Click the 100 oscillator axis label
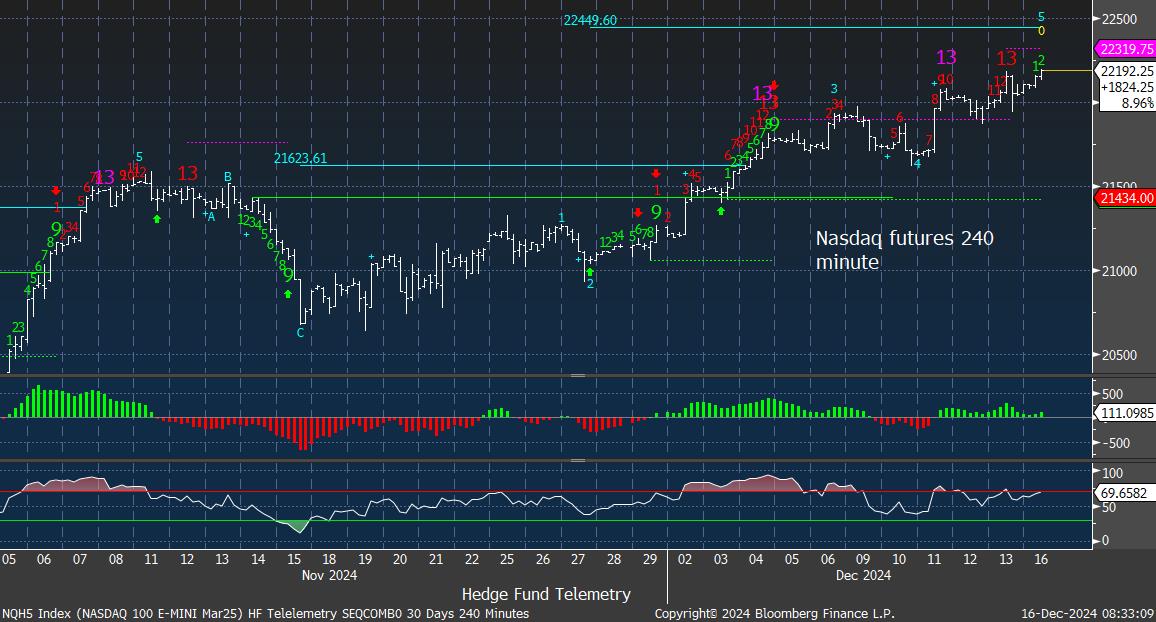Screen dimensions: 1156x622 click(x=1113, y=473)
